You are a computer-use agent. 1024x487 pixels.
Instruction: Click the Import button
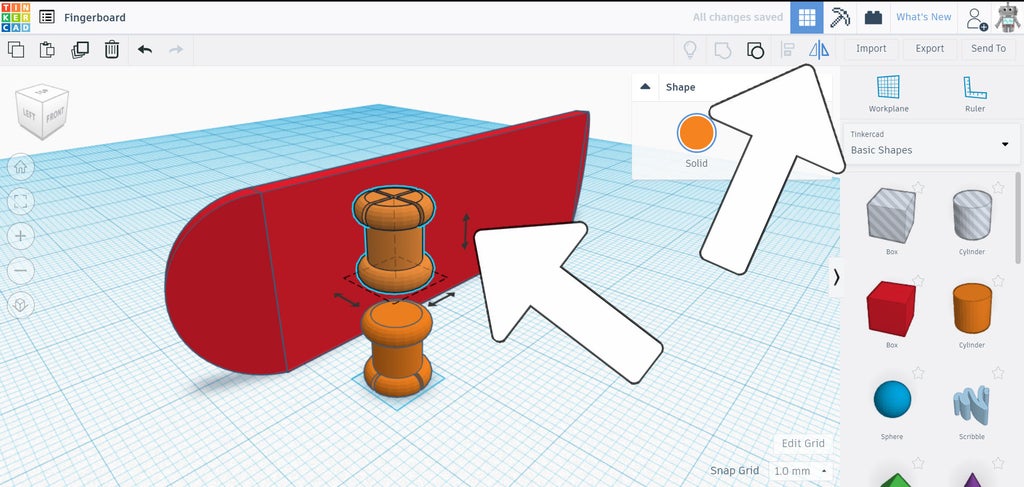point(871,49)
